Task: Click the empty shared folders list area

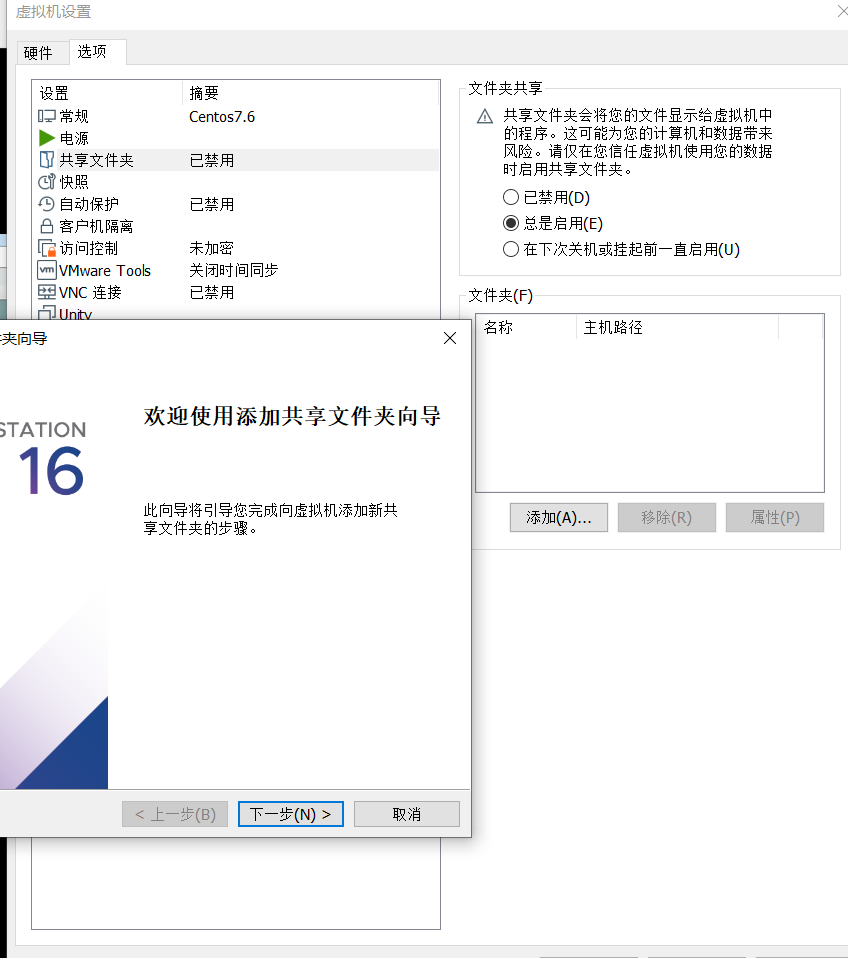Action: click(x=649, y=415)
